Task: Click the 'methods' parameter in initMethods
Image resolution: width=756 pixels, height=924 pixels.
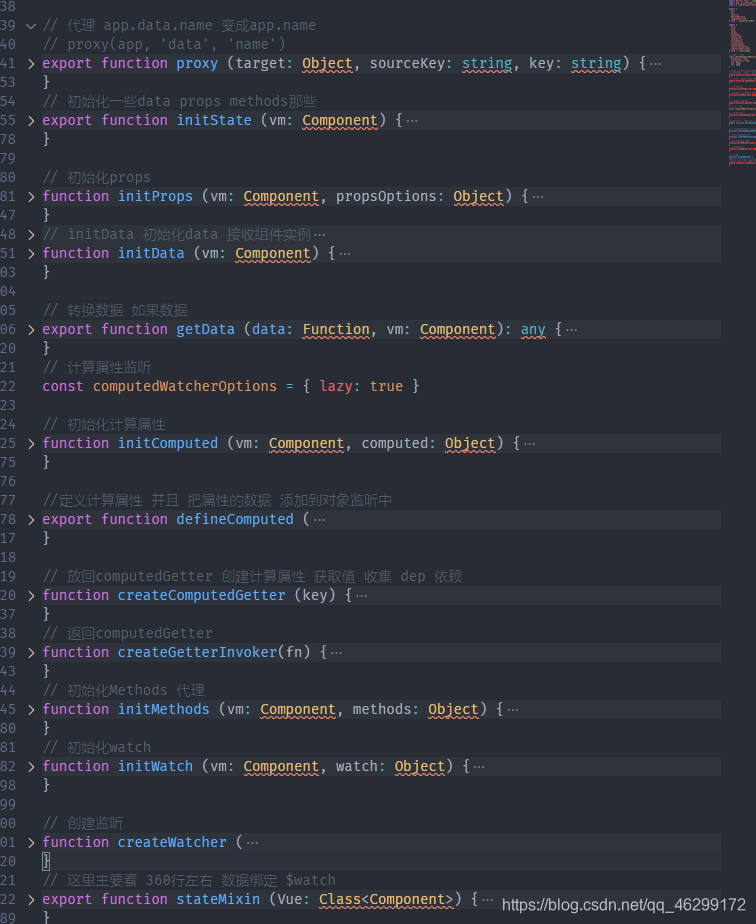Action: pyautogui.click(x=382, y=710)
